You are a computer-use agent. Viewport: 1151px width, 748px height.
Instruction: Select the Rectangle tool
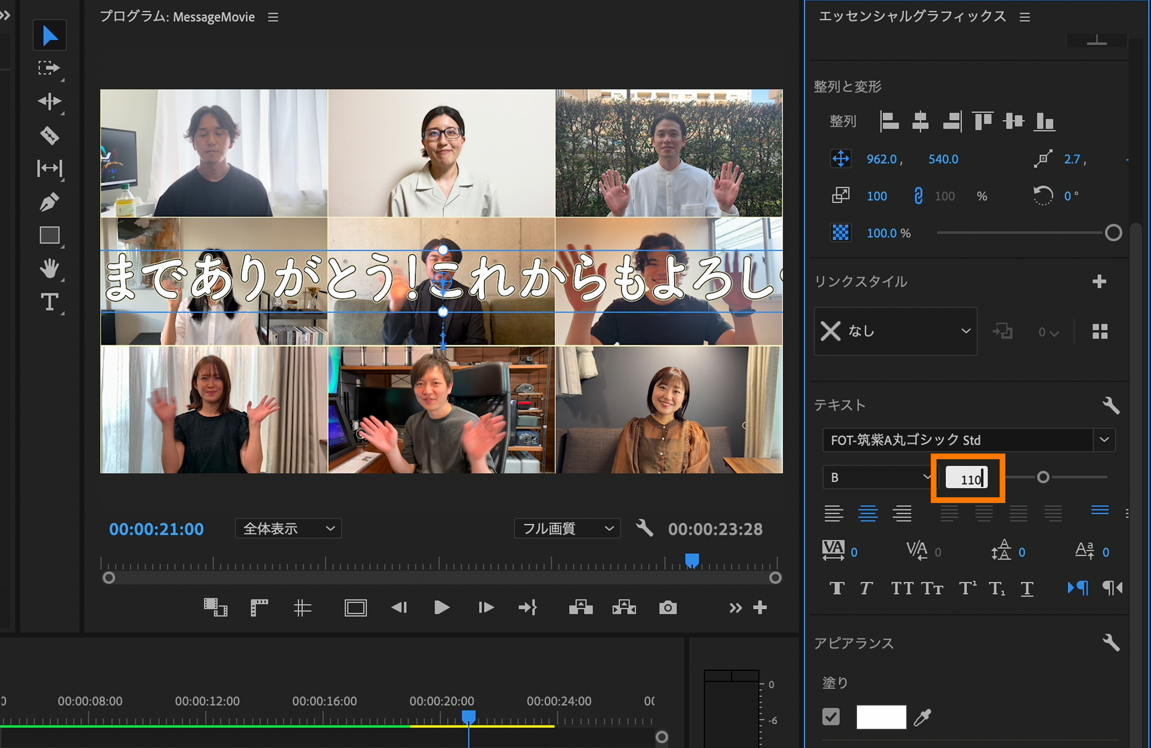tap(49, 235)
